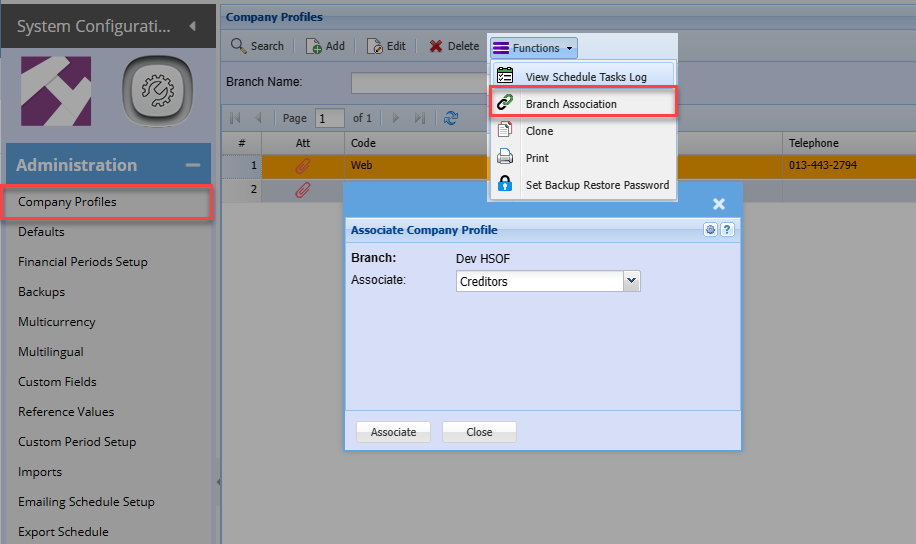Click the Add record icon
The width and height of the screenshot is (916, 544).
(314, 46)
